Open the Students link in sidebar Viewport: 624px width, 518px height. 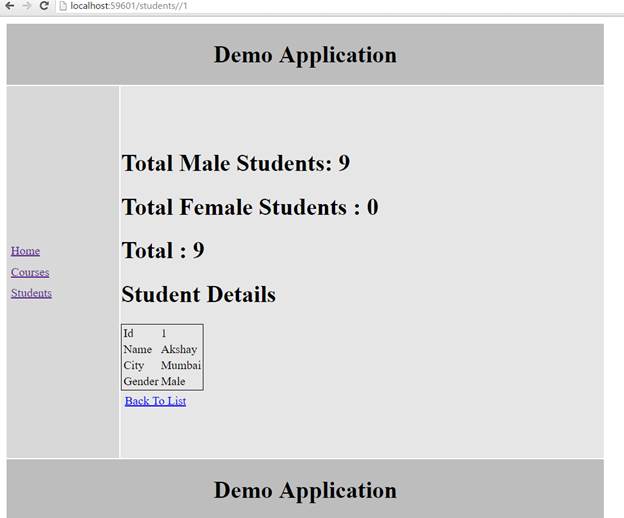pos(31,293)
